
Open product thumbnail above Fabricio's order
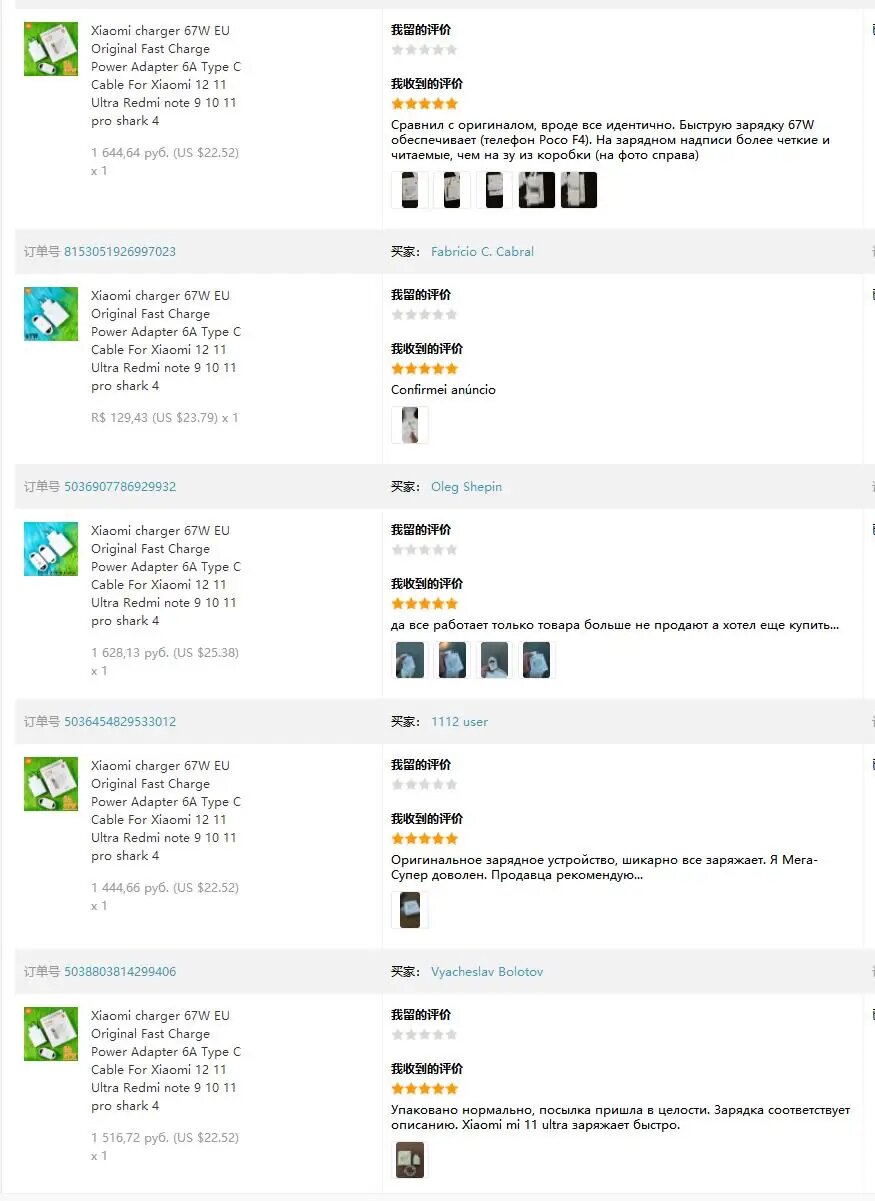pyautogui.click(x=51, y=49)
